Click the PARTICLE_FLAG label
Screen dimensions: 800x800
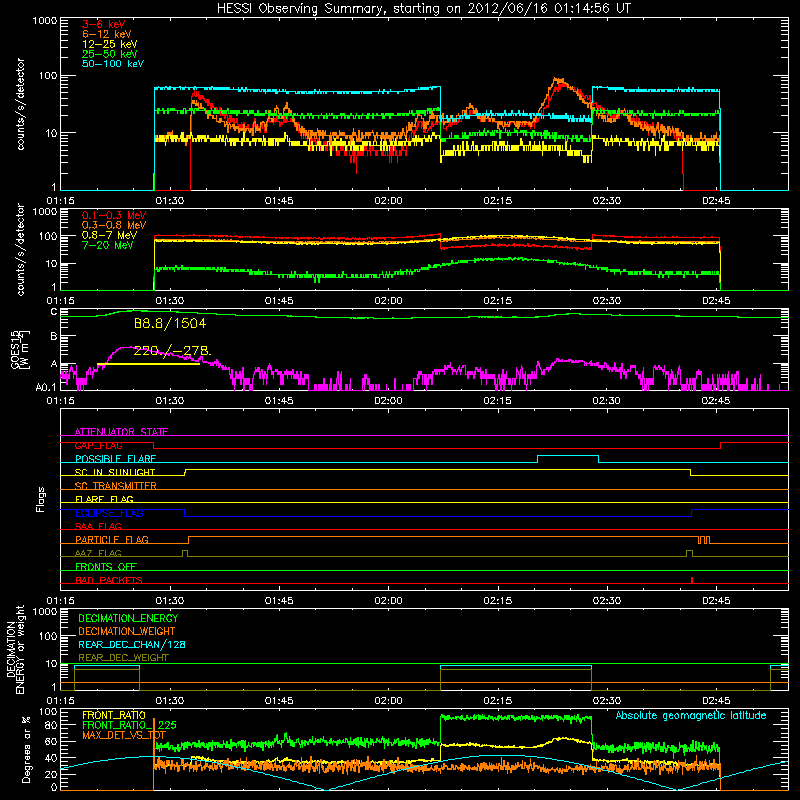pyautogui.click(x=112, y=539)
